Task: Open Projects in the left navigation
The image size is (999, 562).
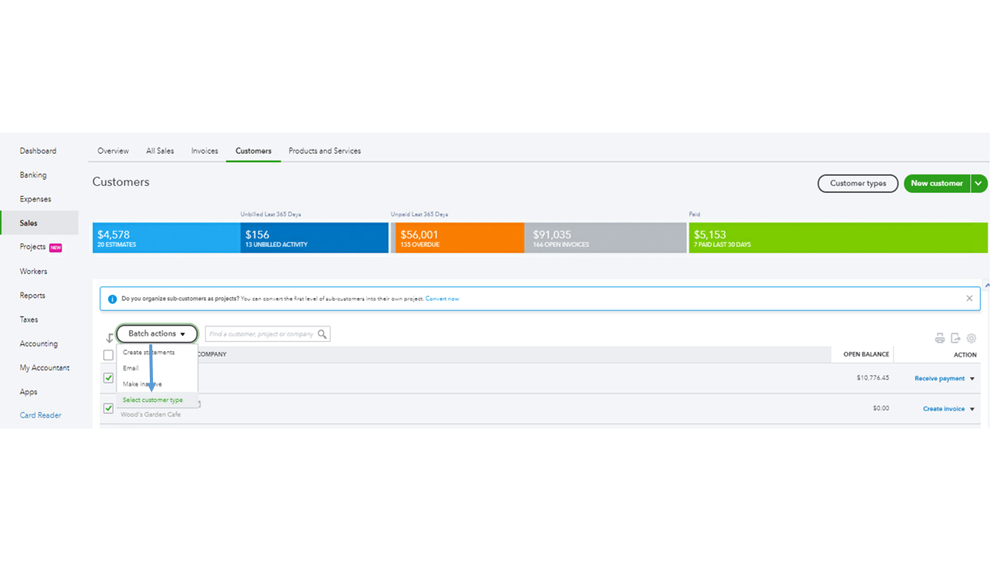Action: [x=32, y=247]
